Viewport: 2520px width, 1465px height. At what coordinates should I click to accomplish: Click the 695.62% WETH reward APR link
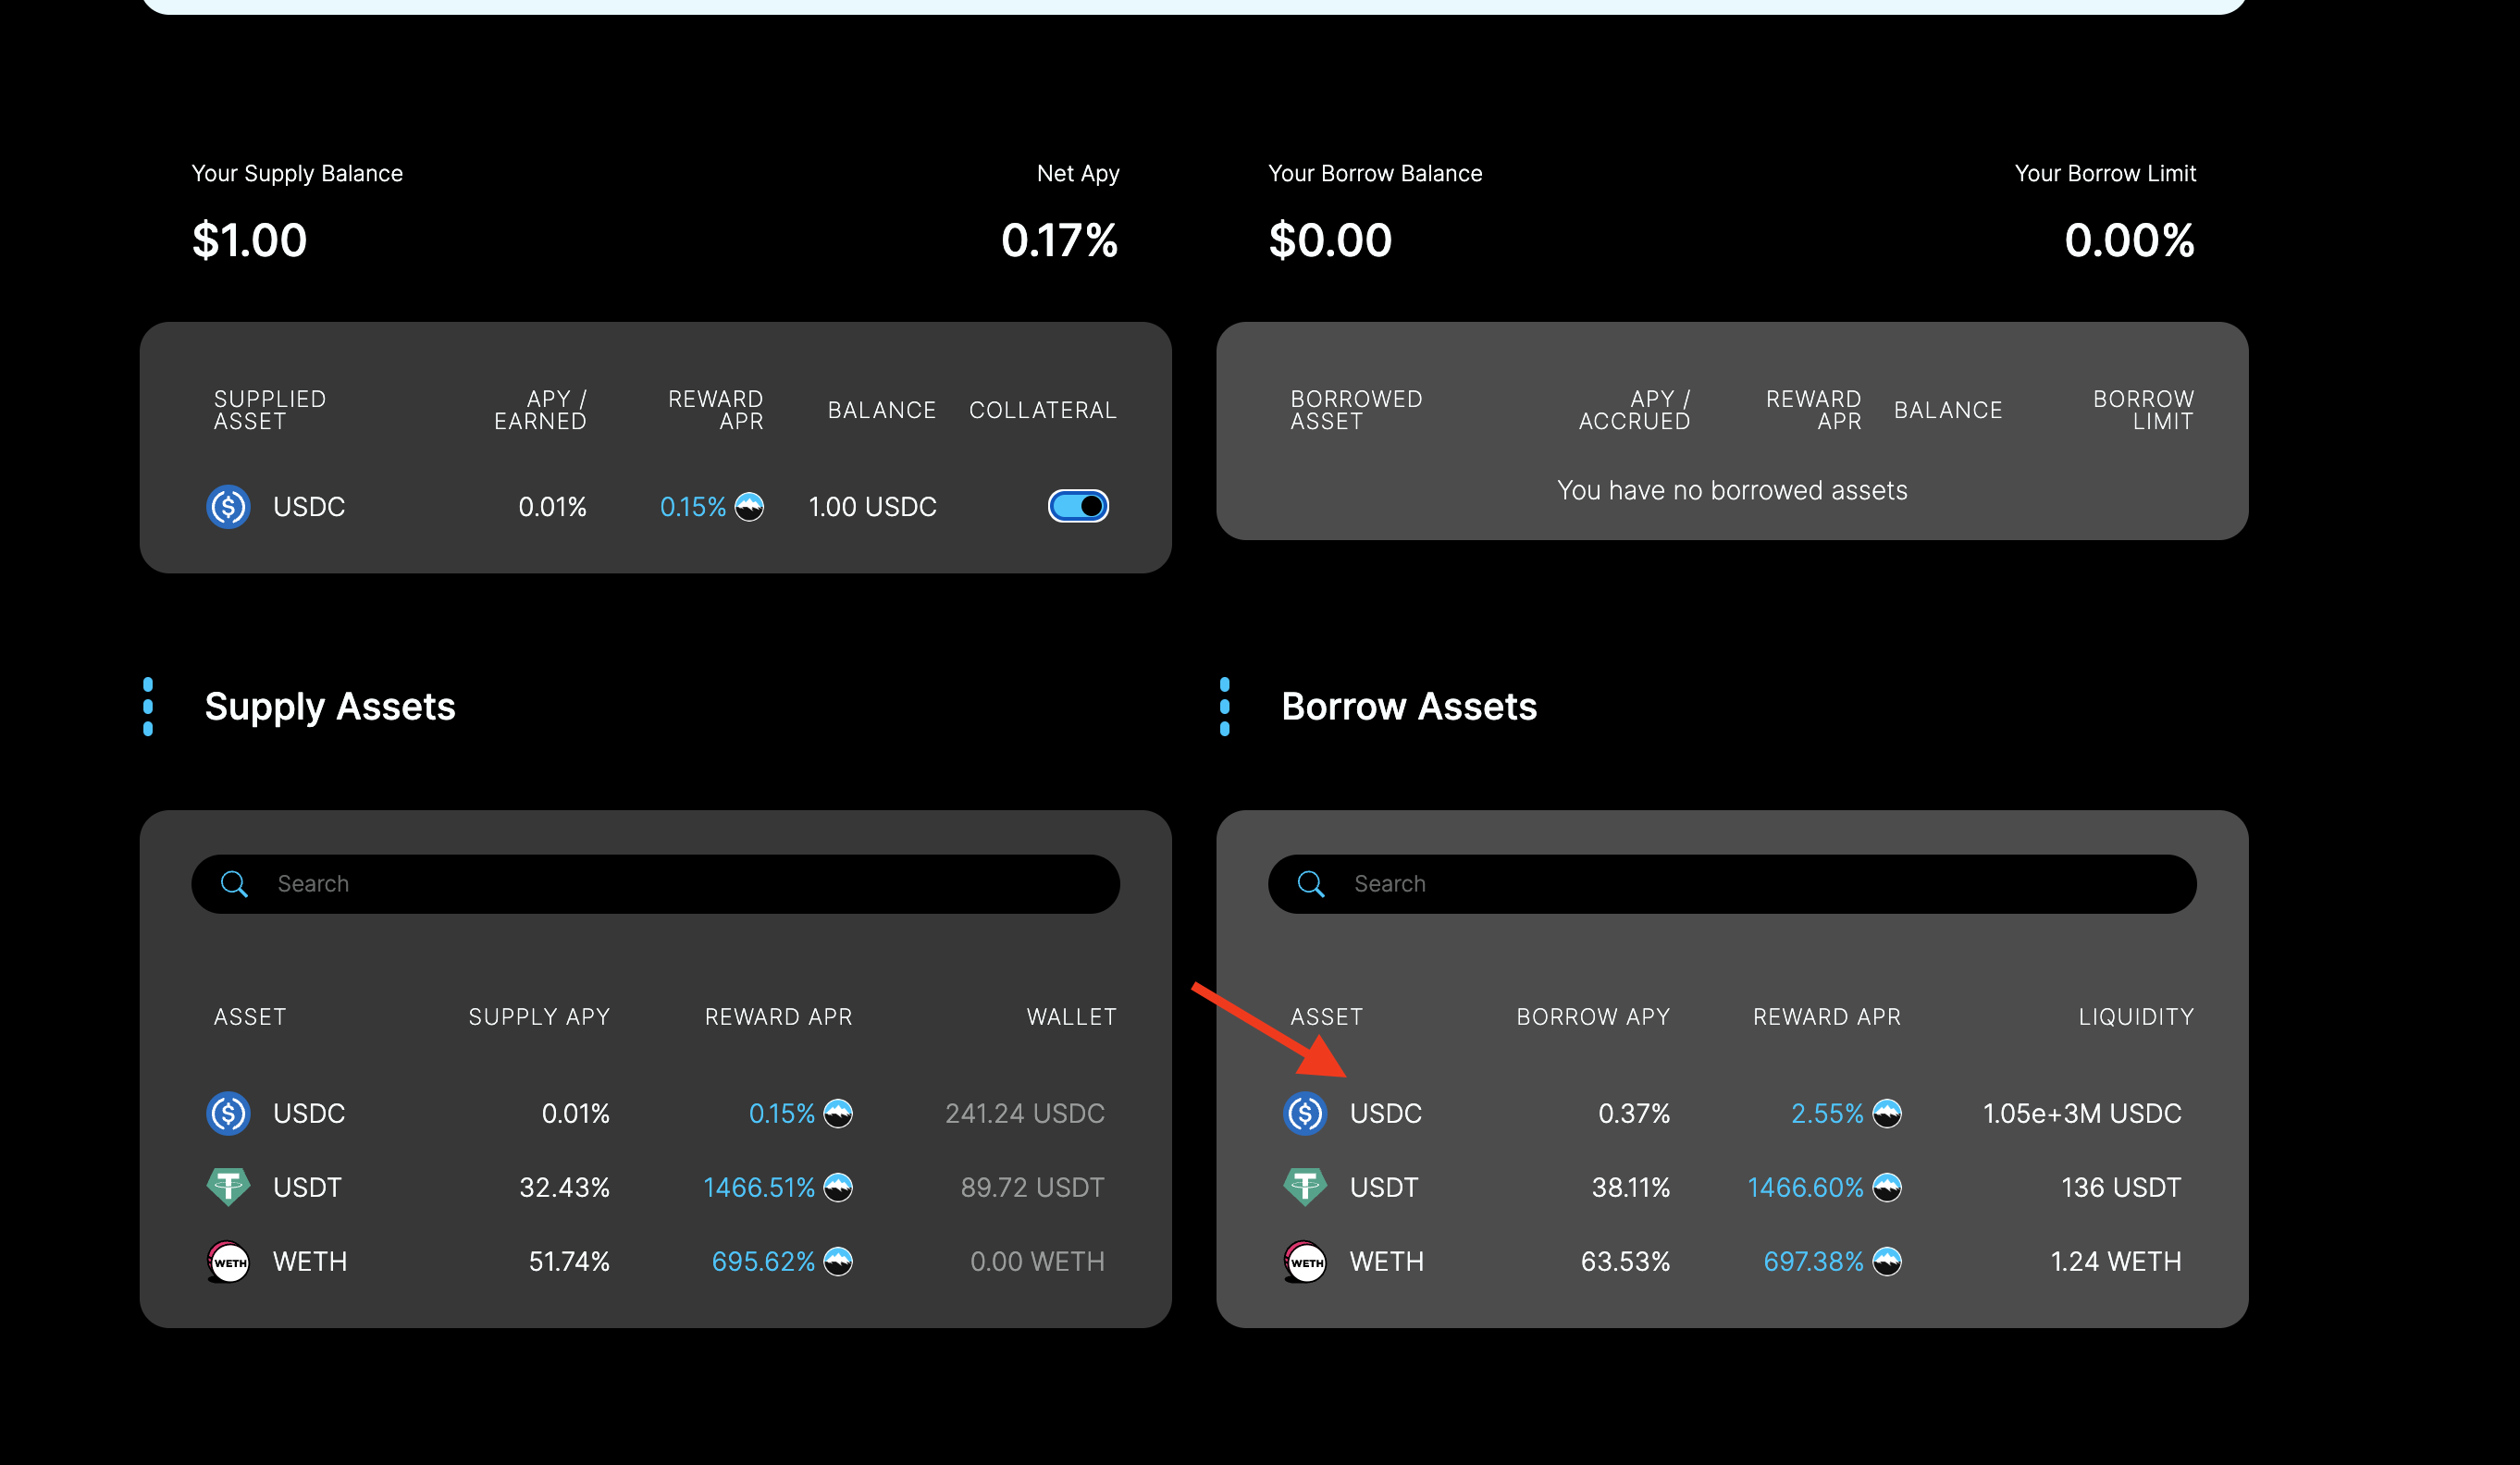pos(763,1261)
